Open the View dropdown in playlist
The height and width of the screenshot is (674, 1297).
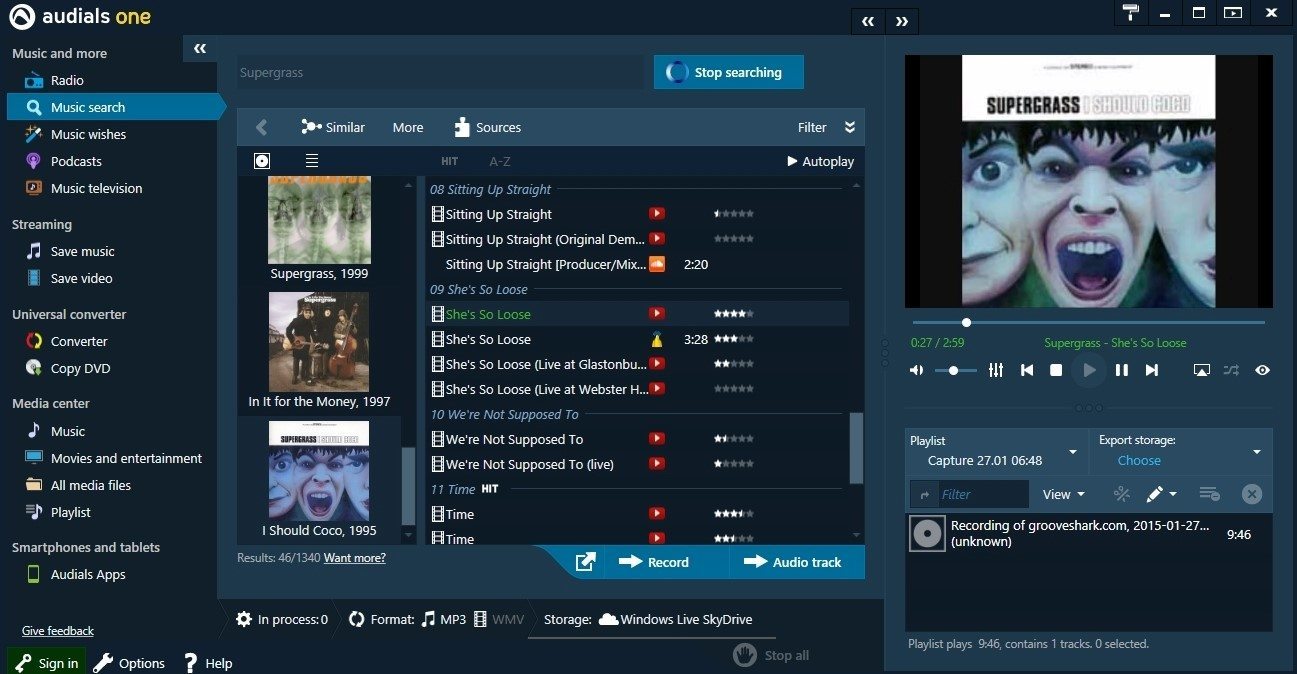coord(1064,494)
